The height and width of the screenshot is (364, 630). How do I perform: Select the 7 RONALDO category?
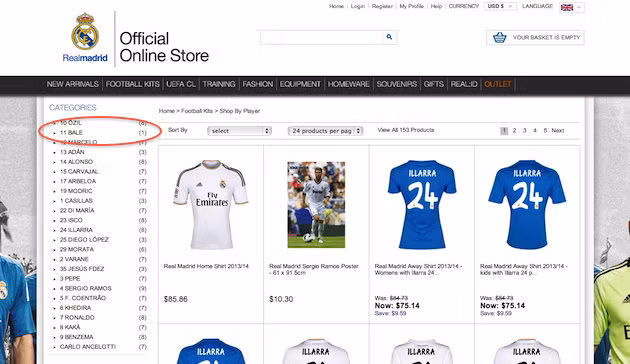(x=77, y=317)
